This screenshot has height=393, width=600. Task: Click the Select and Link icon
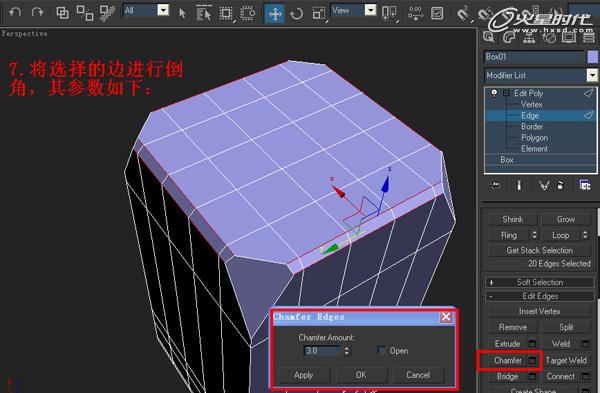tap(62, 13)
